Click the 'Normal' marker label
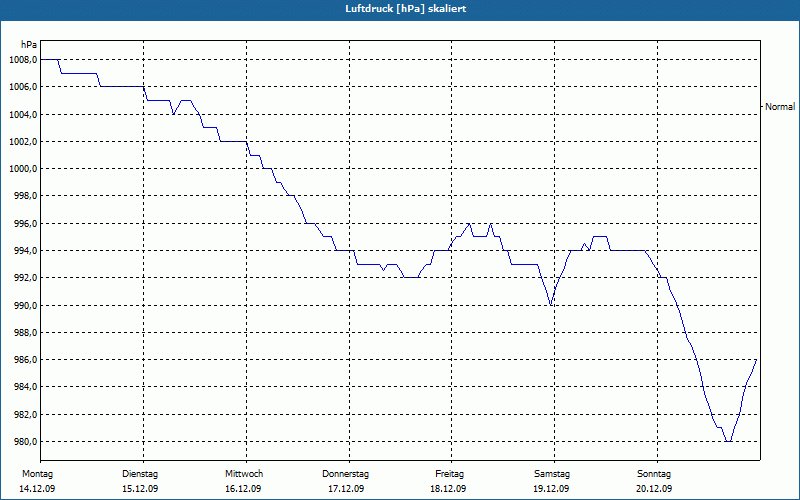Image resolution: width=800 pixels, height=500 pixels. point(780,107)
